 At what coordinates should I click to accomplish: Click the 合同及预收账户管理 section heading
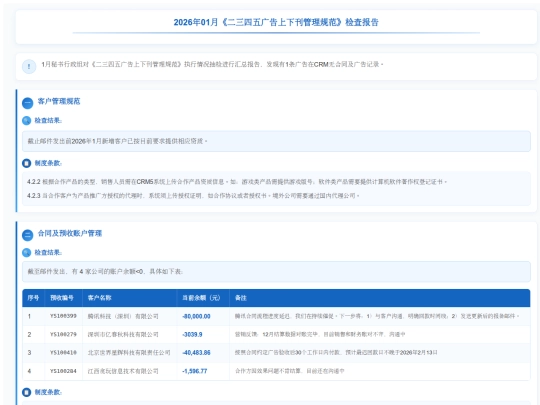tap(70, 233)
